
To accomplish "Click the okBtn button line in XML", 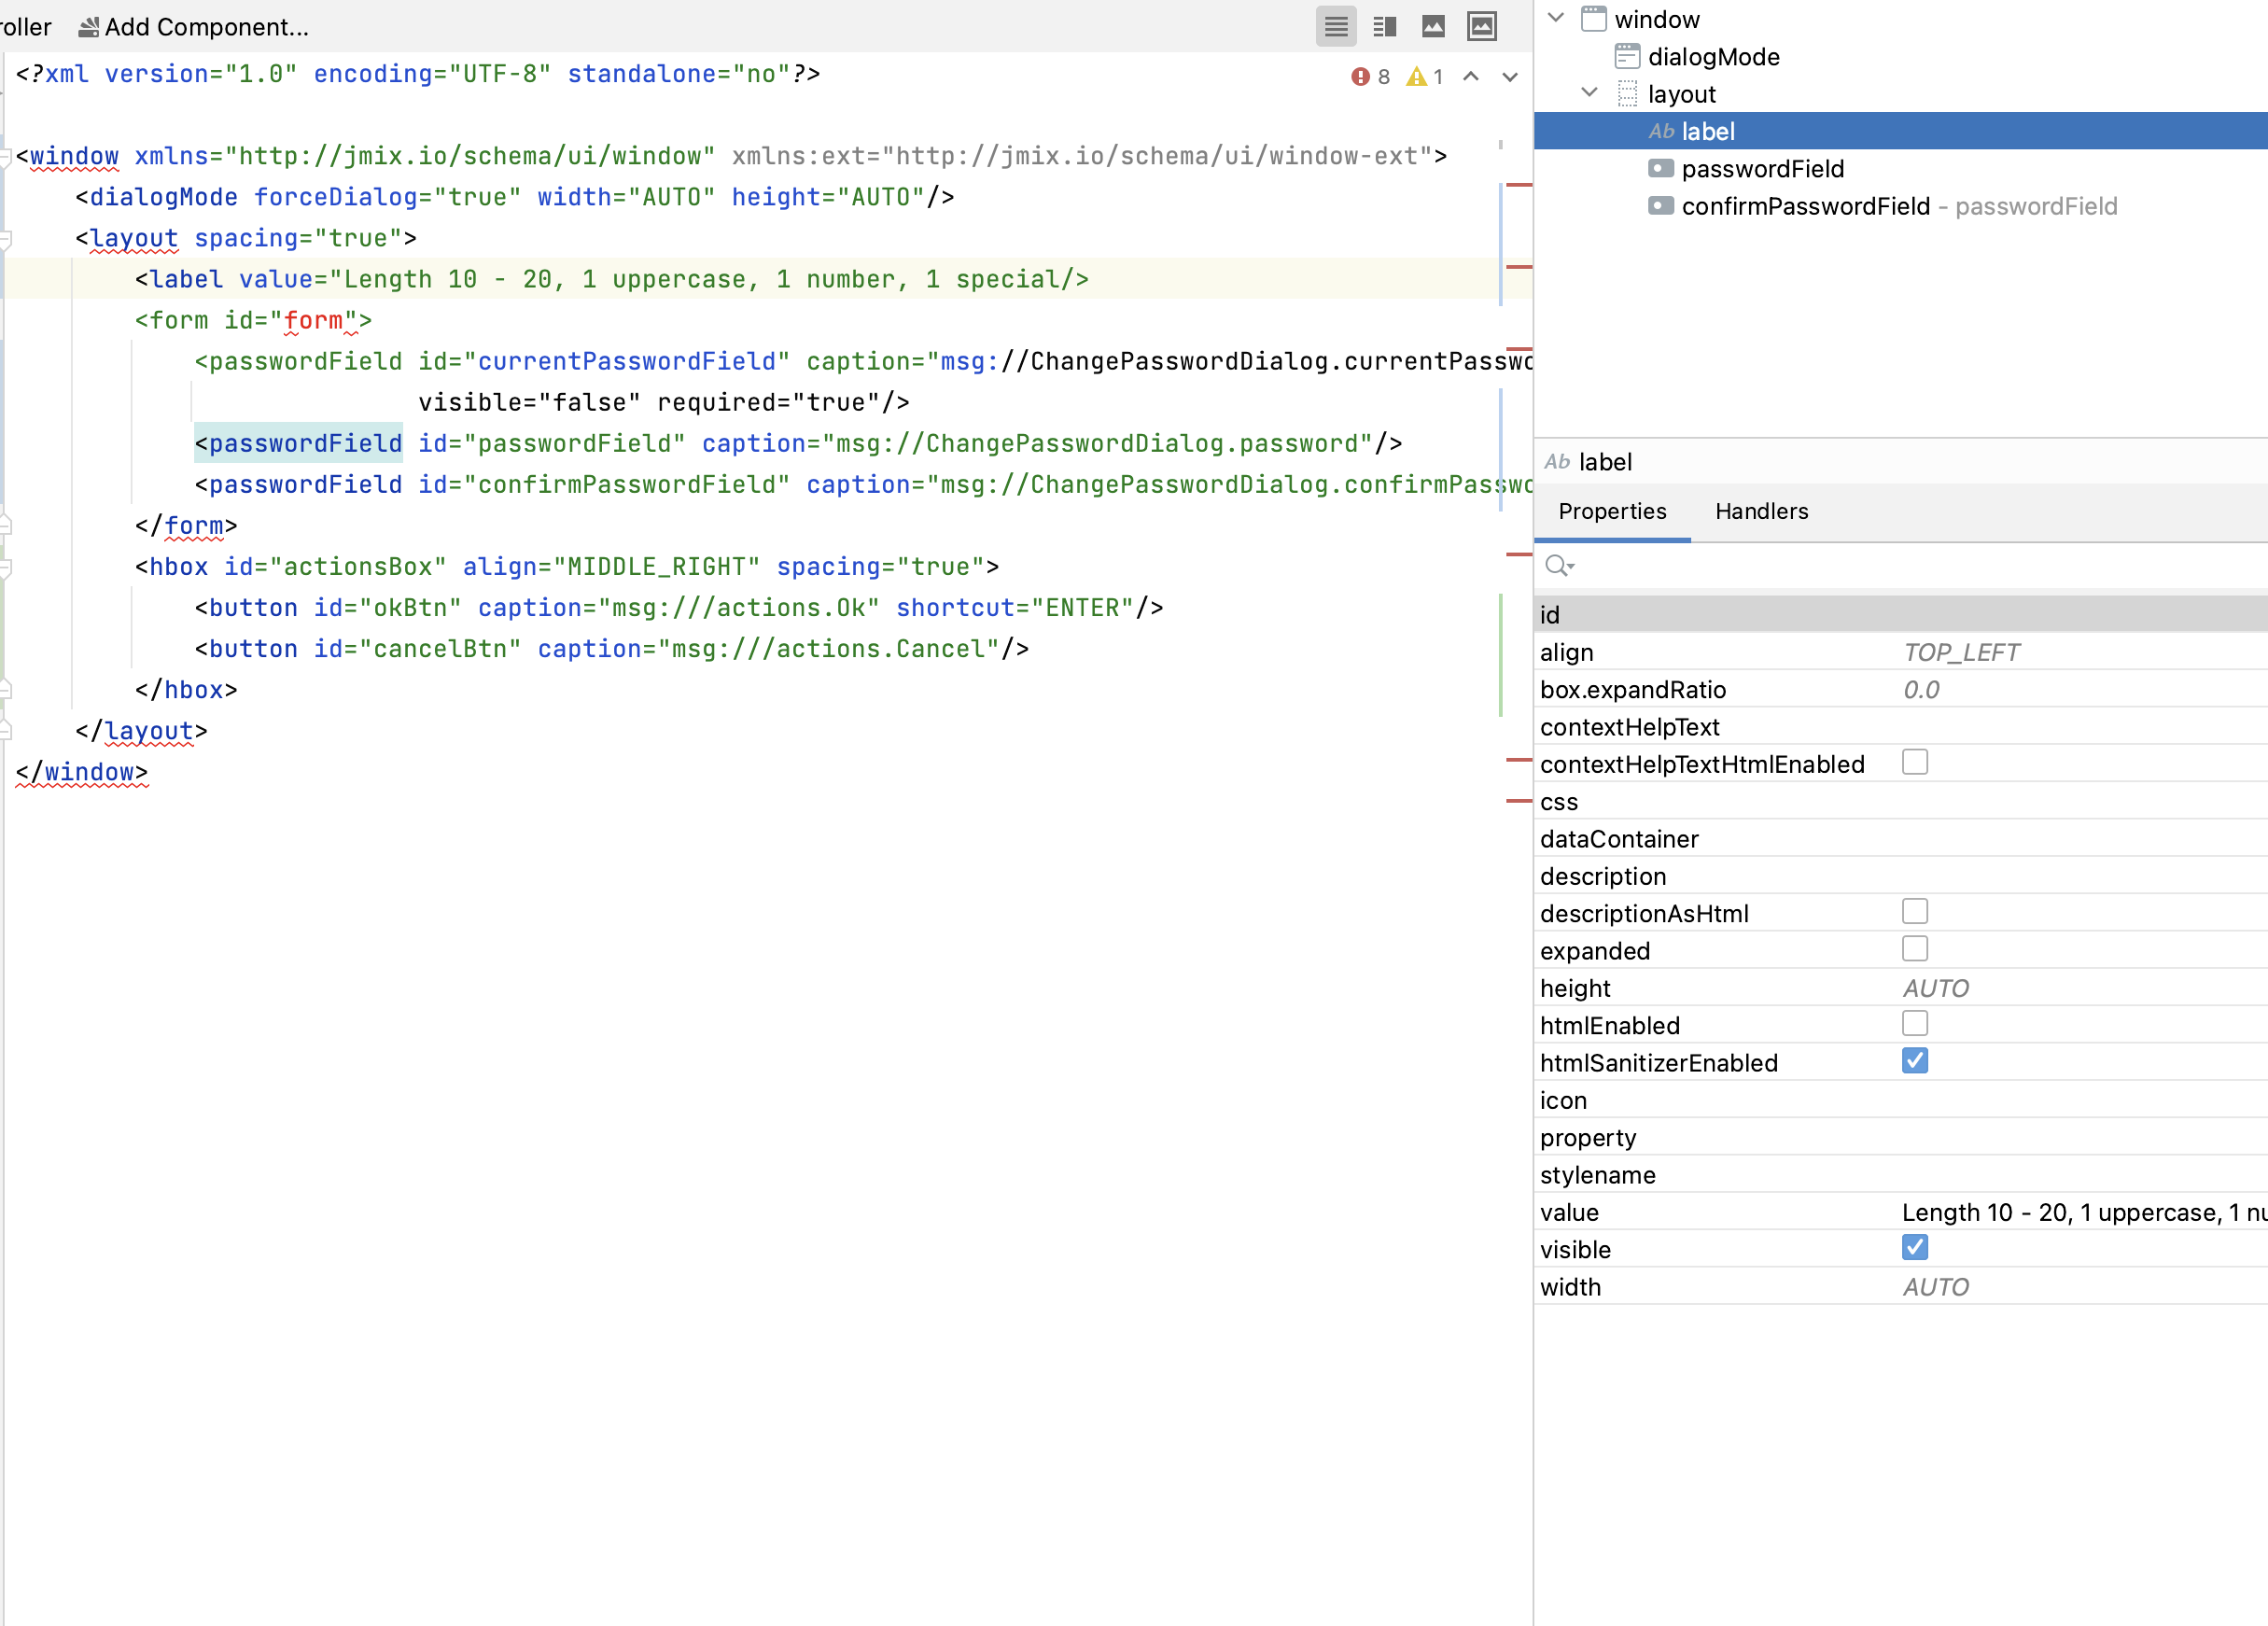I will coord(679,608).
